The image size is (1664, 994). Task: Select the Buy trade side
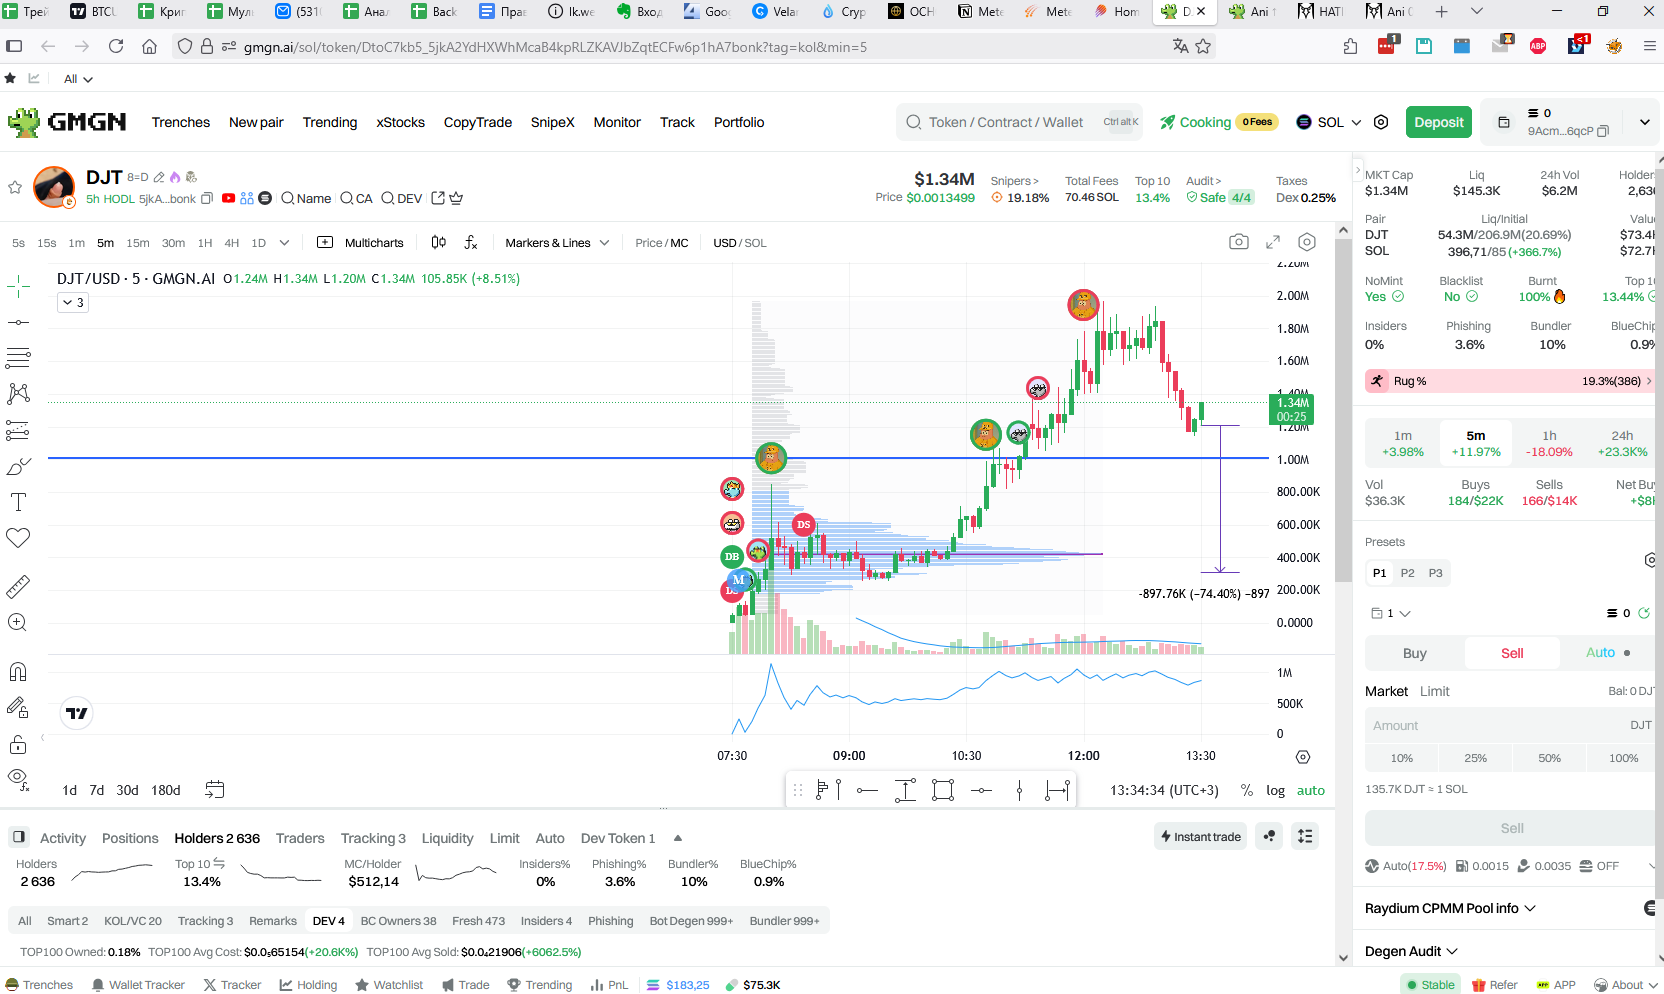[x=1414, y=653]
